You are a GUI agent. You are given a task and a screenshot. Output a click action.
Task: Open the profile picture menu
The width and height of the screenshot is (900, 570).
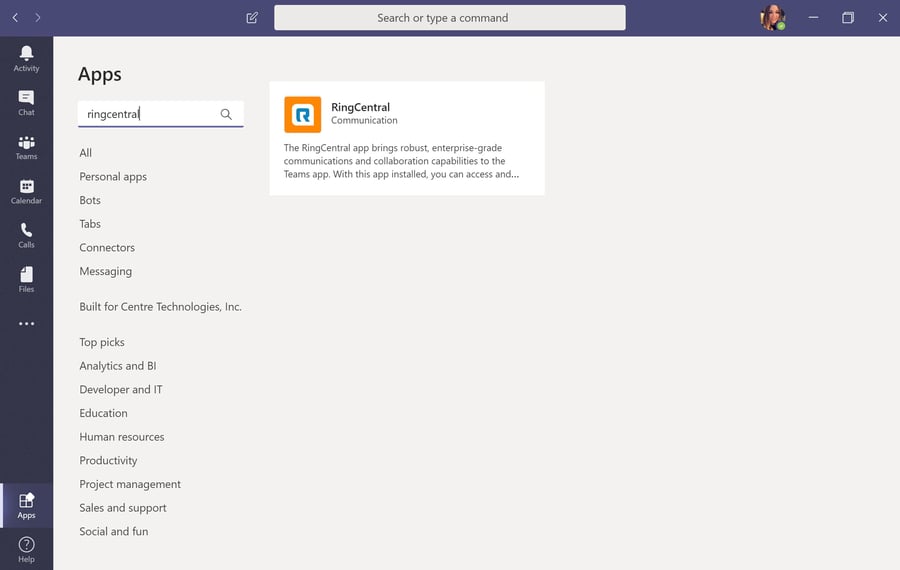point(773,18)
